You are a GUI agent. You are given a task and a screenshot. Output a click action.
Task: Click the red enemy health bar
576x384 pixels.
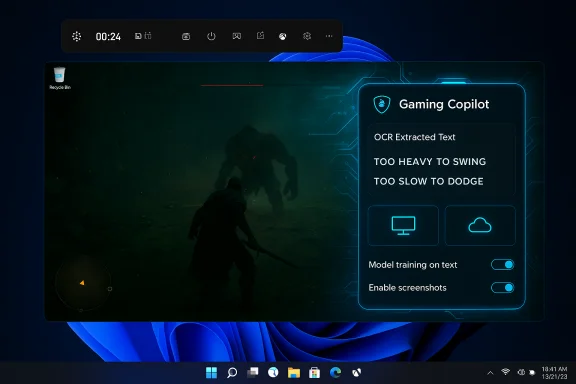pyautogui.click(x=232, y=85)
